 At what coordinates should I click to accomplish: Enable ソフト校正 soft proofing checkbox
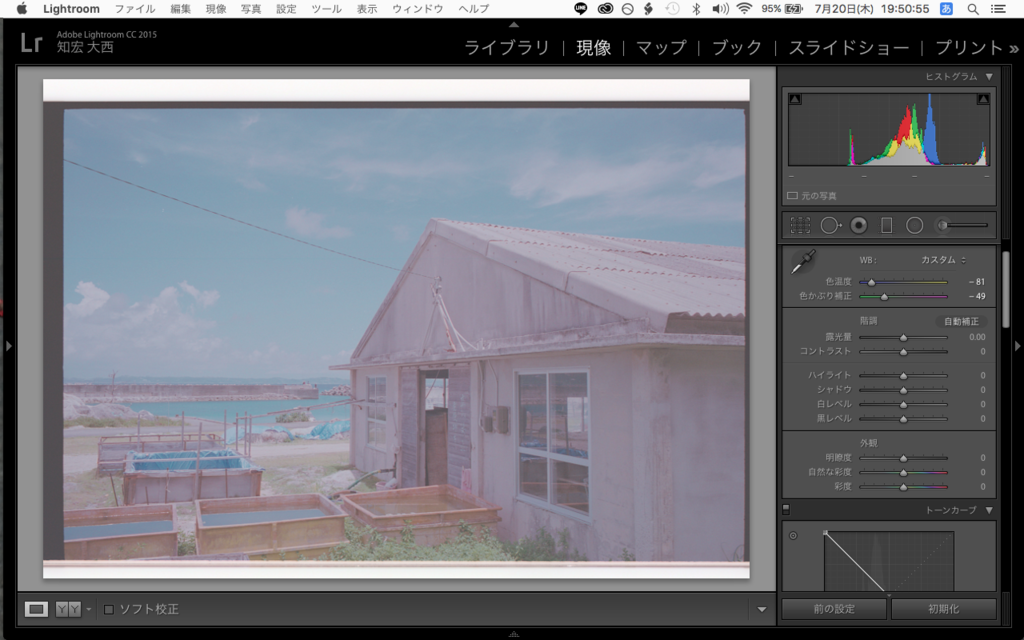click(x=109, y=609)
